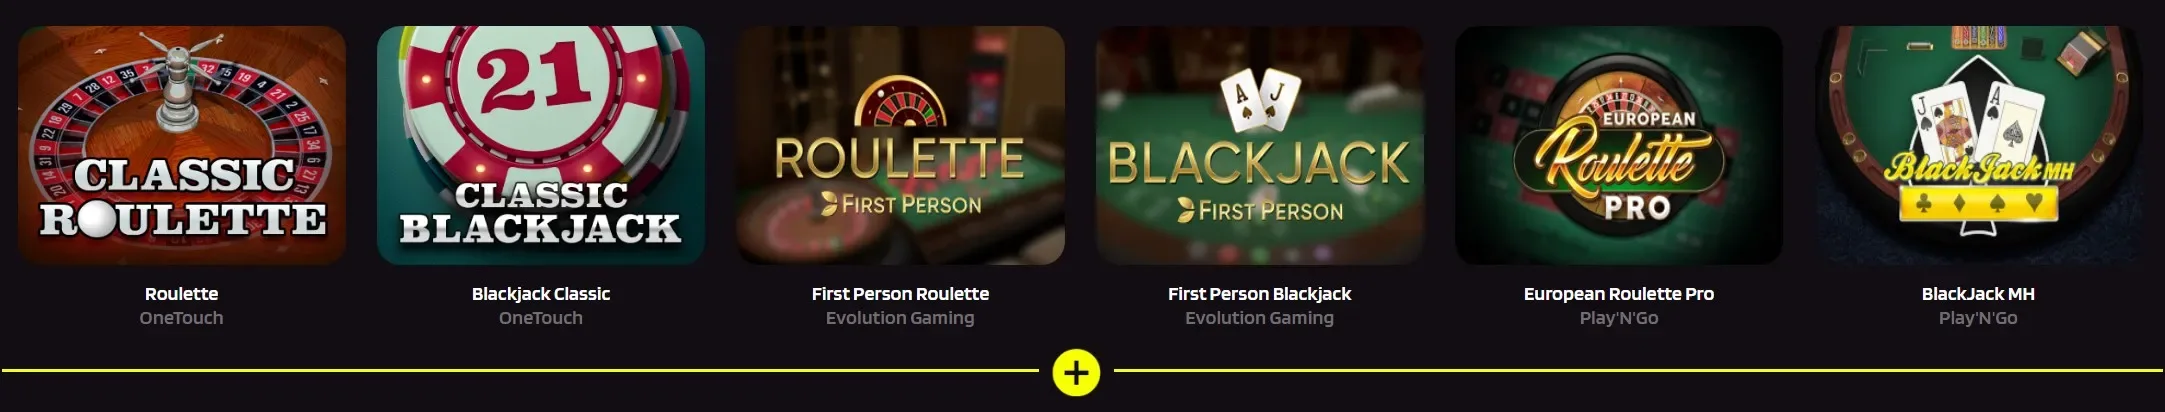Image resolution: width=2165 pixels, height=412 pixels.
Task: Click OneTouch provider under Blackjack Classic
Action: point(541,318)
